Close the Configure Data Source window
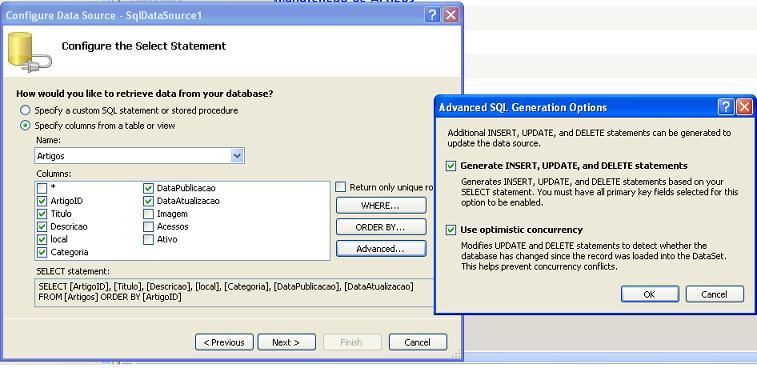Screen dimensions: 757x368 (450, 15)
